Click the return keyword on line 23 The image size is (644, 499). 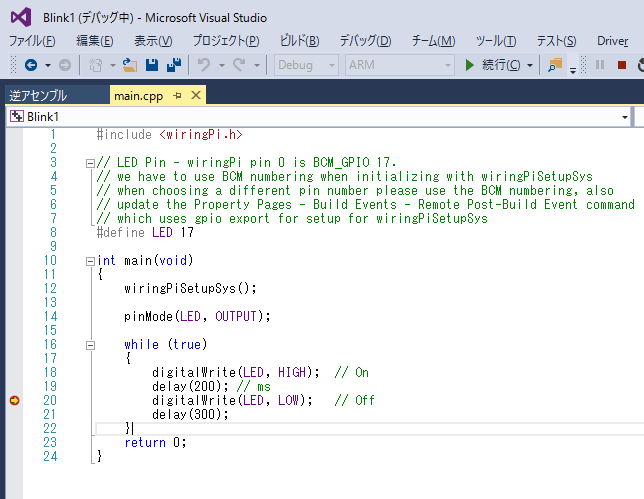pyautogui.click(x=145, y=442)
